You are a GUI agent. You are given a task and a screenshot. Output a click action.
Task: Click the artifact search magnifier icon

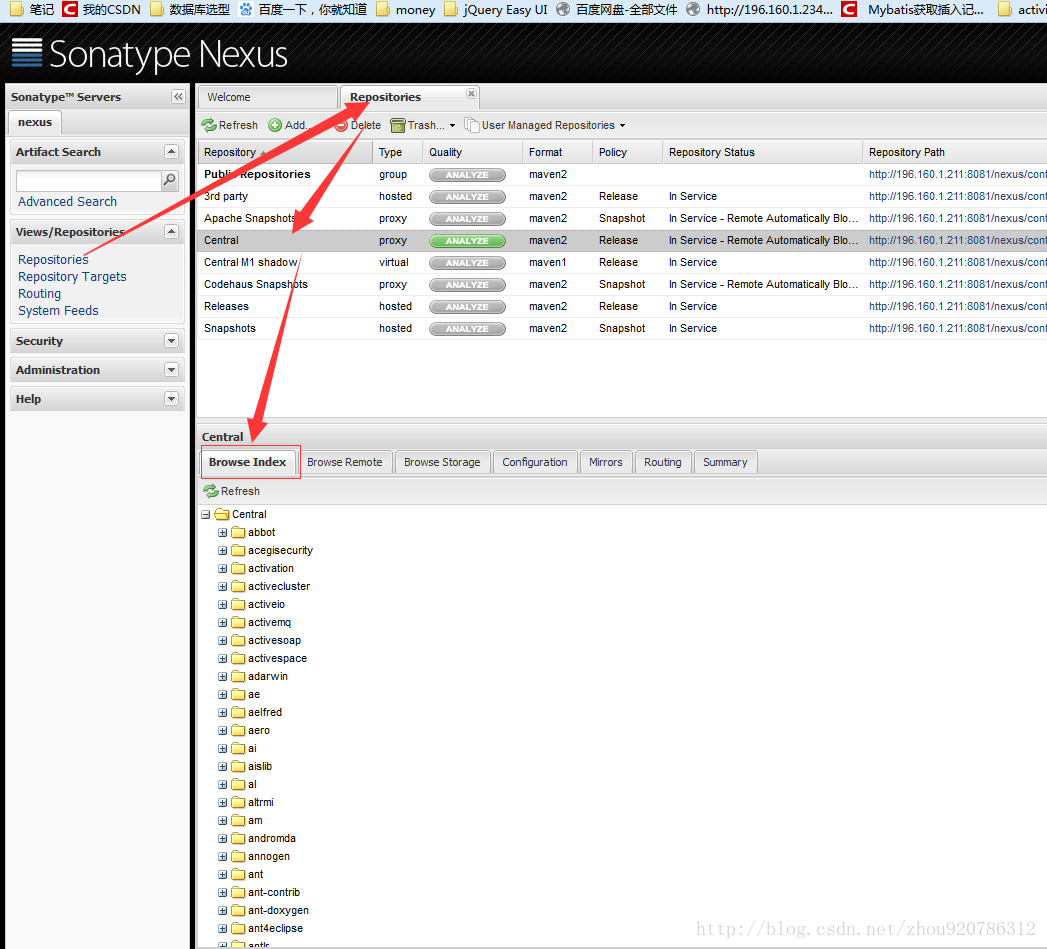coord(170,180)
